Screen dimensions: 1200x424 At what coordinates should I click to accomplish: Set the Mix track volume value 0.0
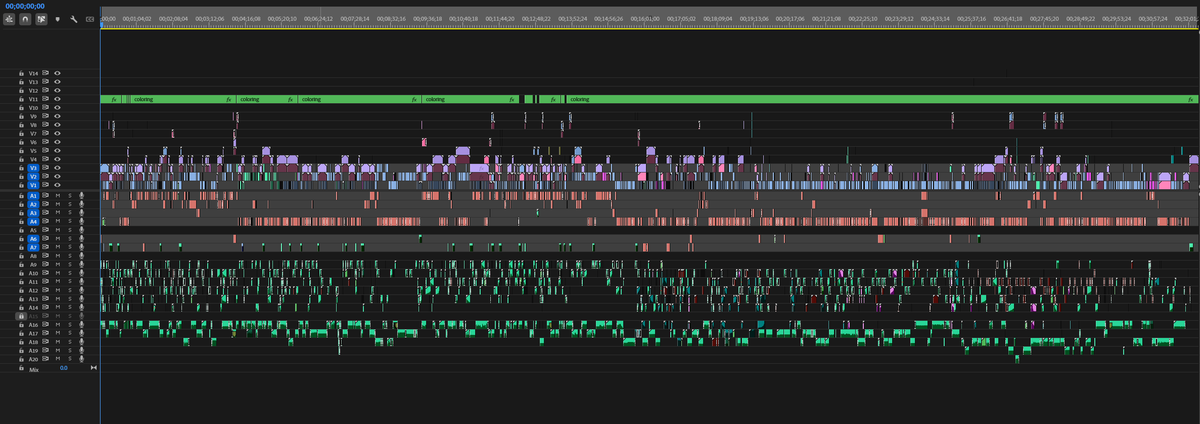(x=64, y=369)
